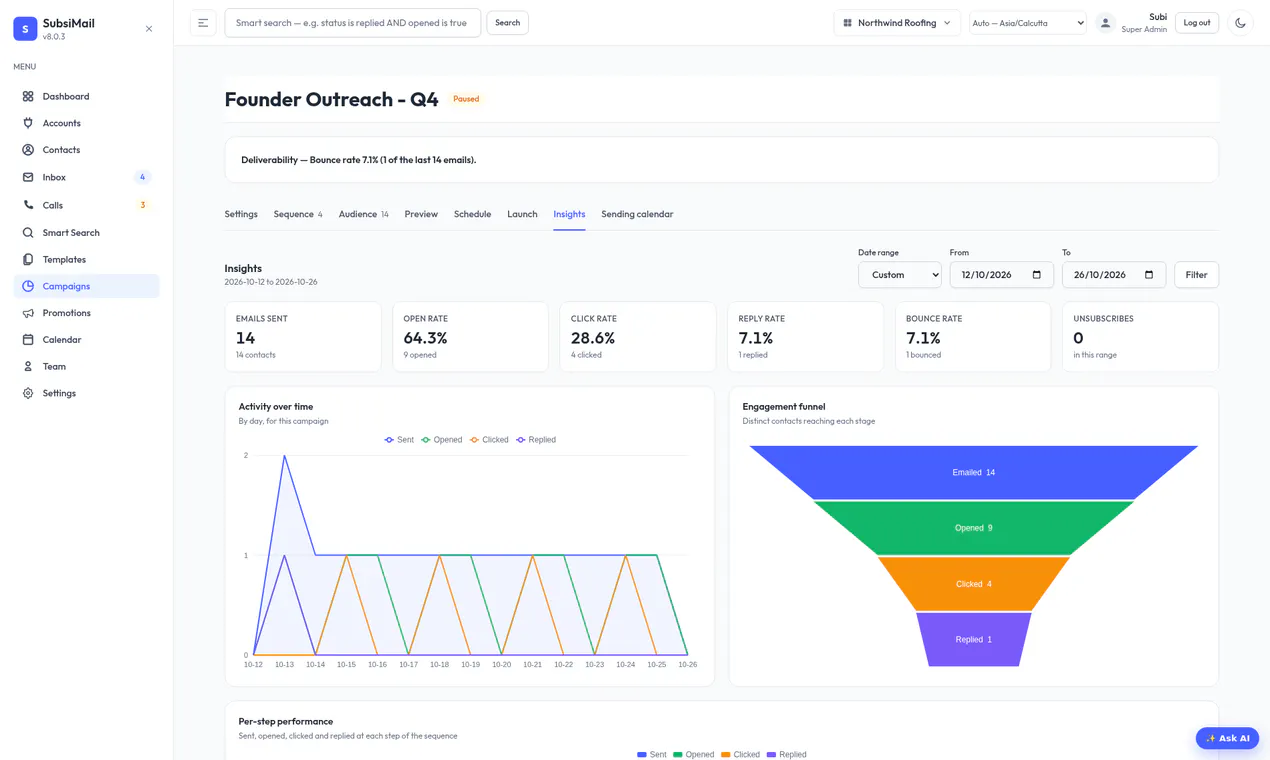Open the Calendar icon in sidebar
Screen dimensions: 1270x760
[x=28, y=340]
